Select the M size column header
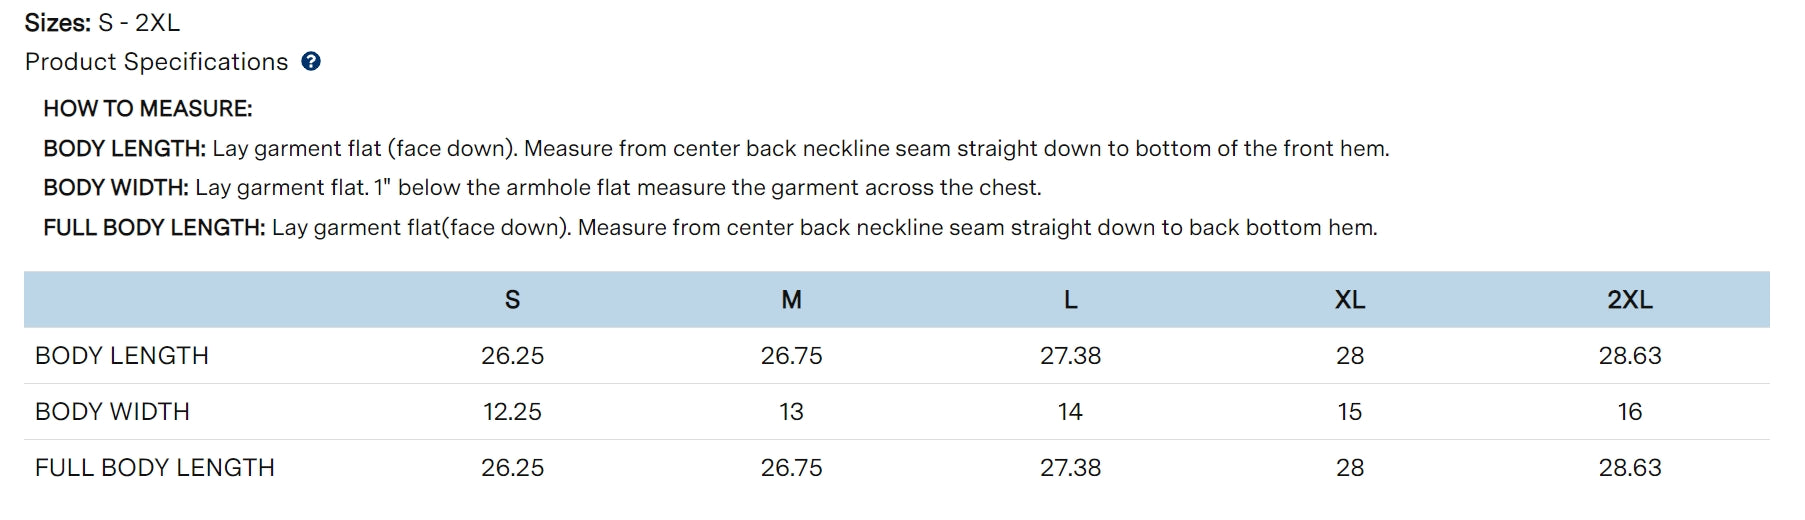1805x520 pixels. (x=791, y=300)
